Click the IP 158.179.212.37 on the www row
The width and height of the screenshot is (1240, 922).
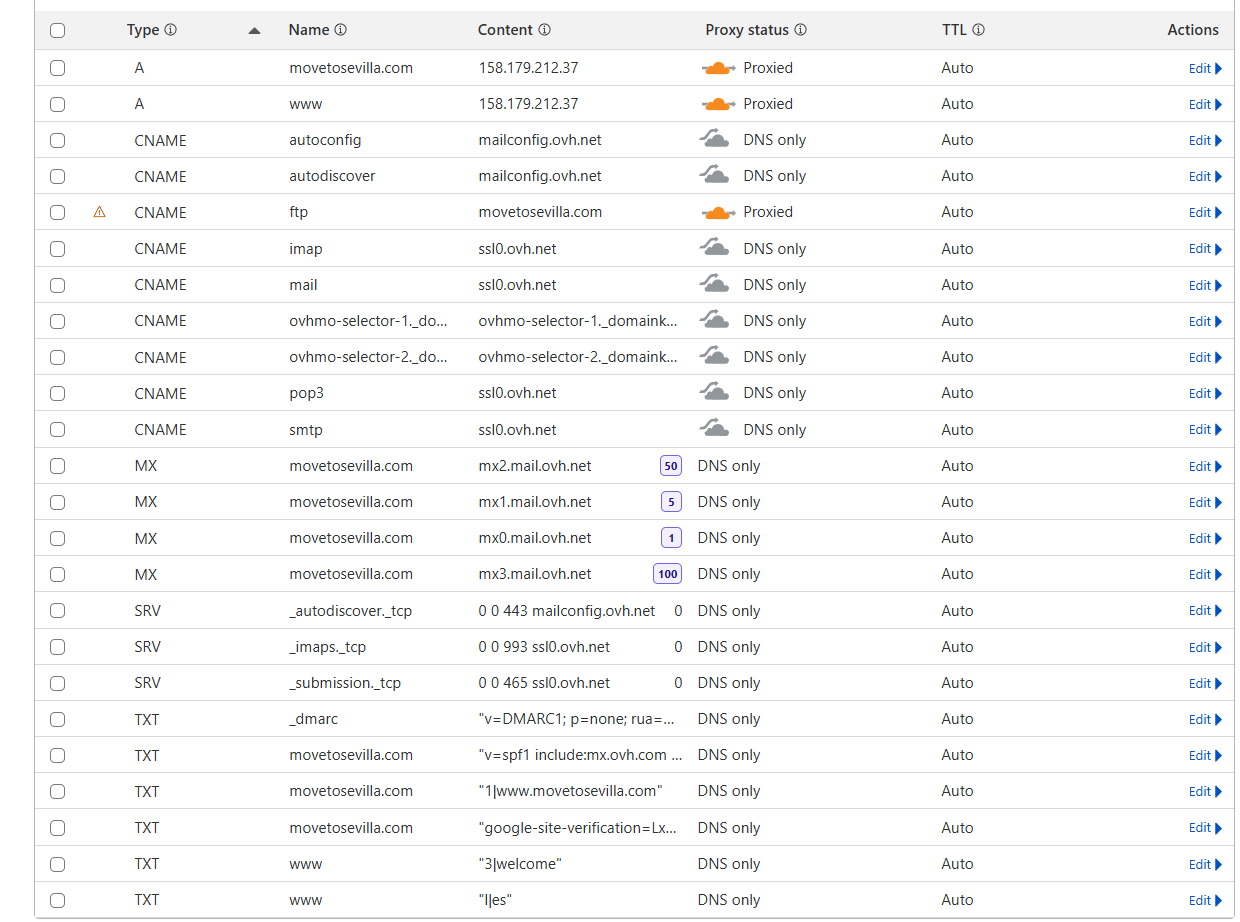pyautogui.click(x=528, y=104)
